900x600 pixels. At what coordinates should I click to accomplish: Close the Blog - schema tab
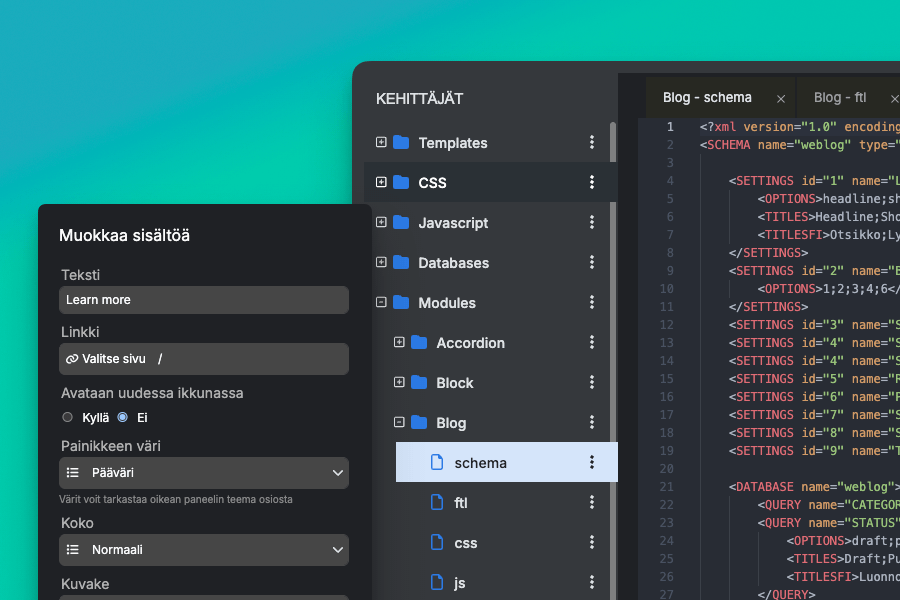[781, 99]
